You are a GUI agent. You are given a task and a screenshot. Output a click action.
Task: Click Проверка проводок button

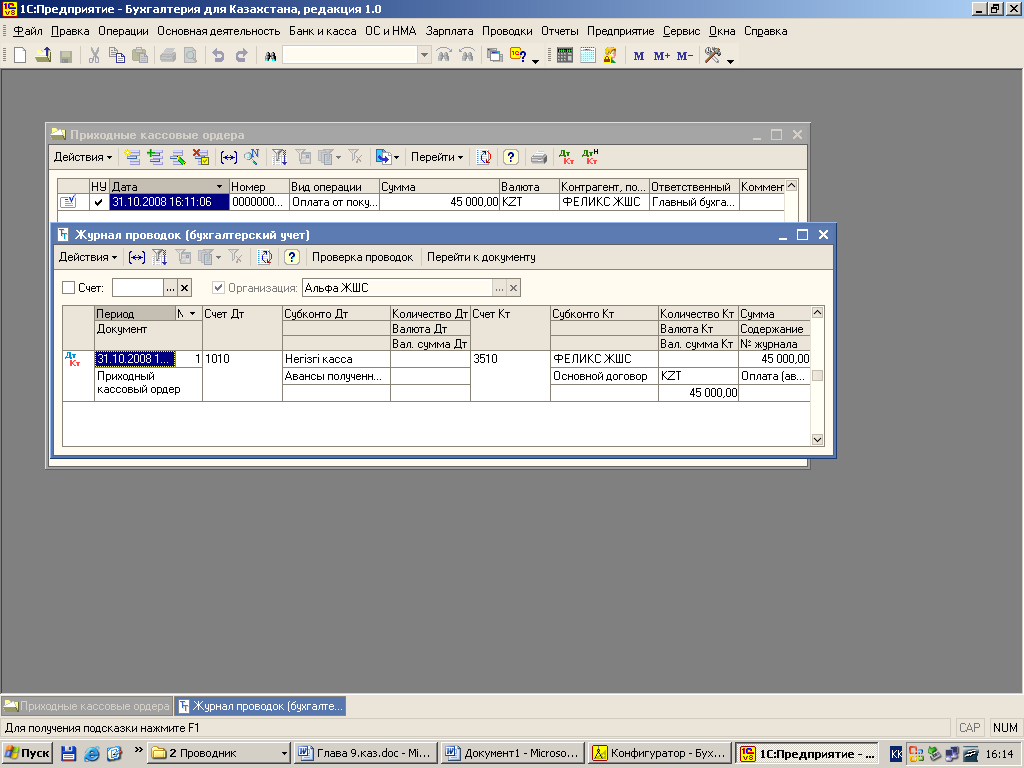click(362, 257)
